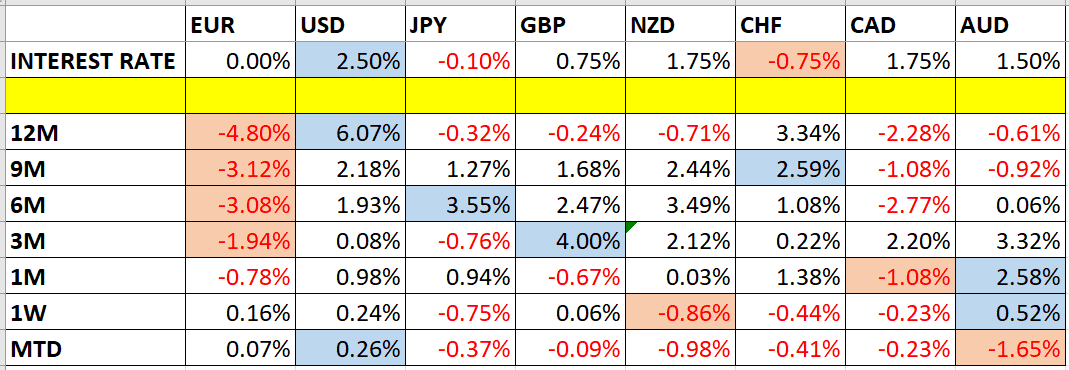Select the green error indicator triangle

(630, 228)
